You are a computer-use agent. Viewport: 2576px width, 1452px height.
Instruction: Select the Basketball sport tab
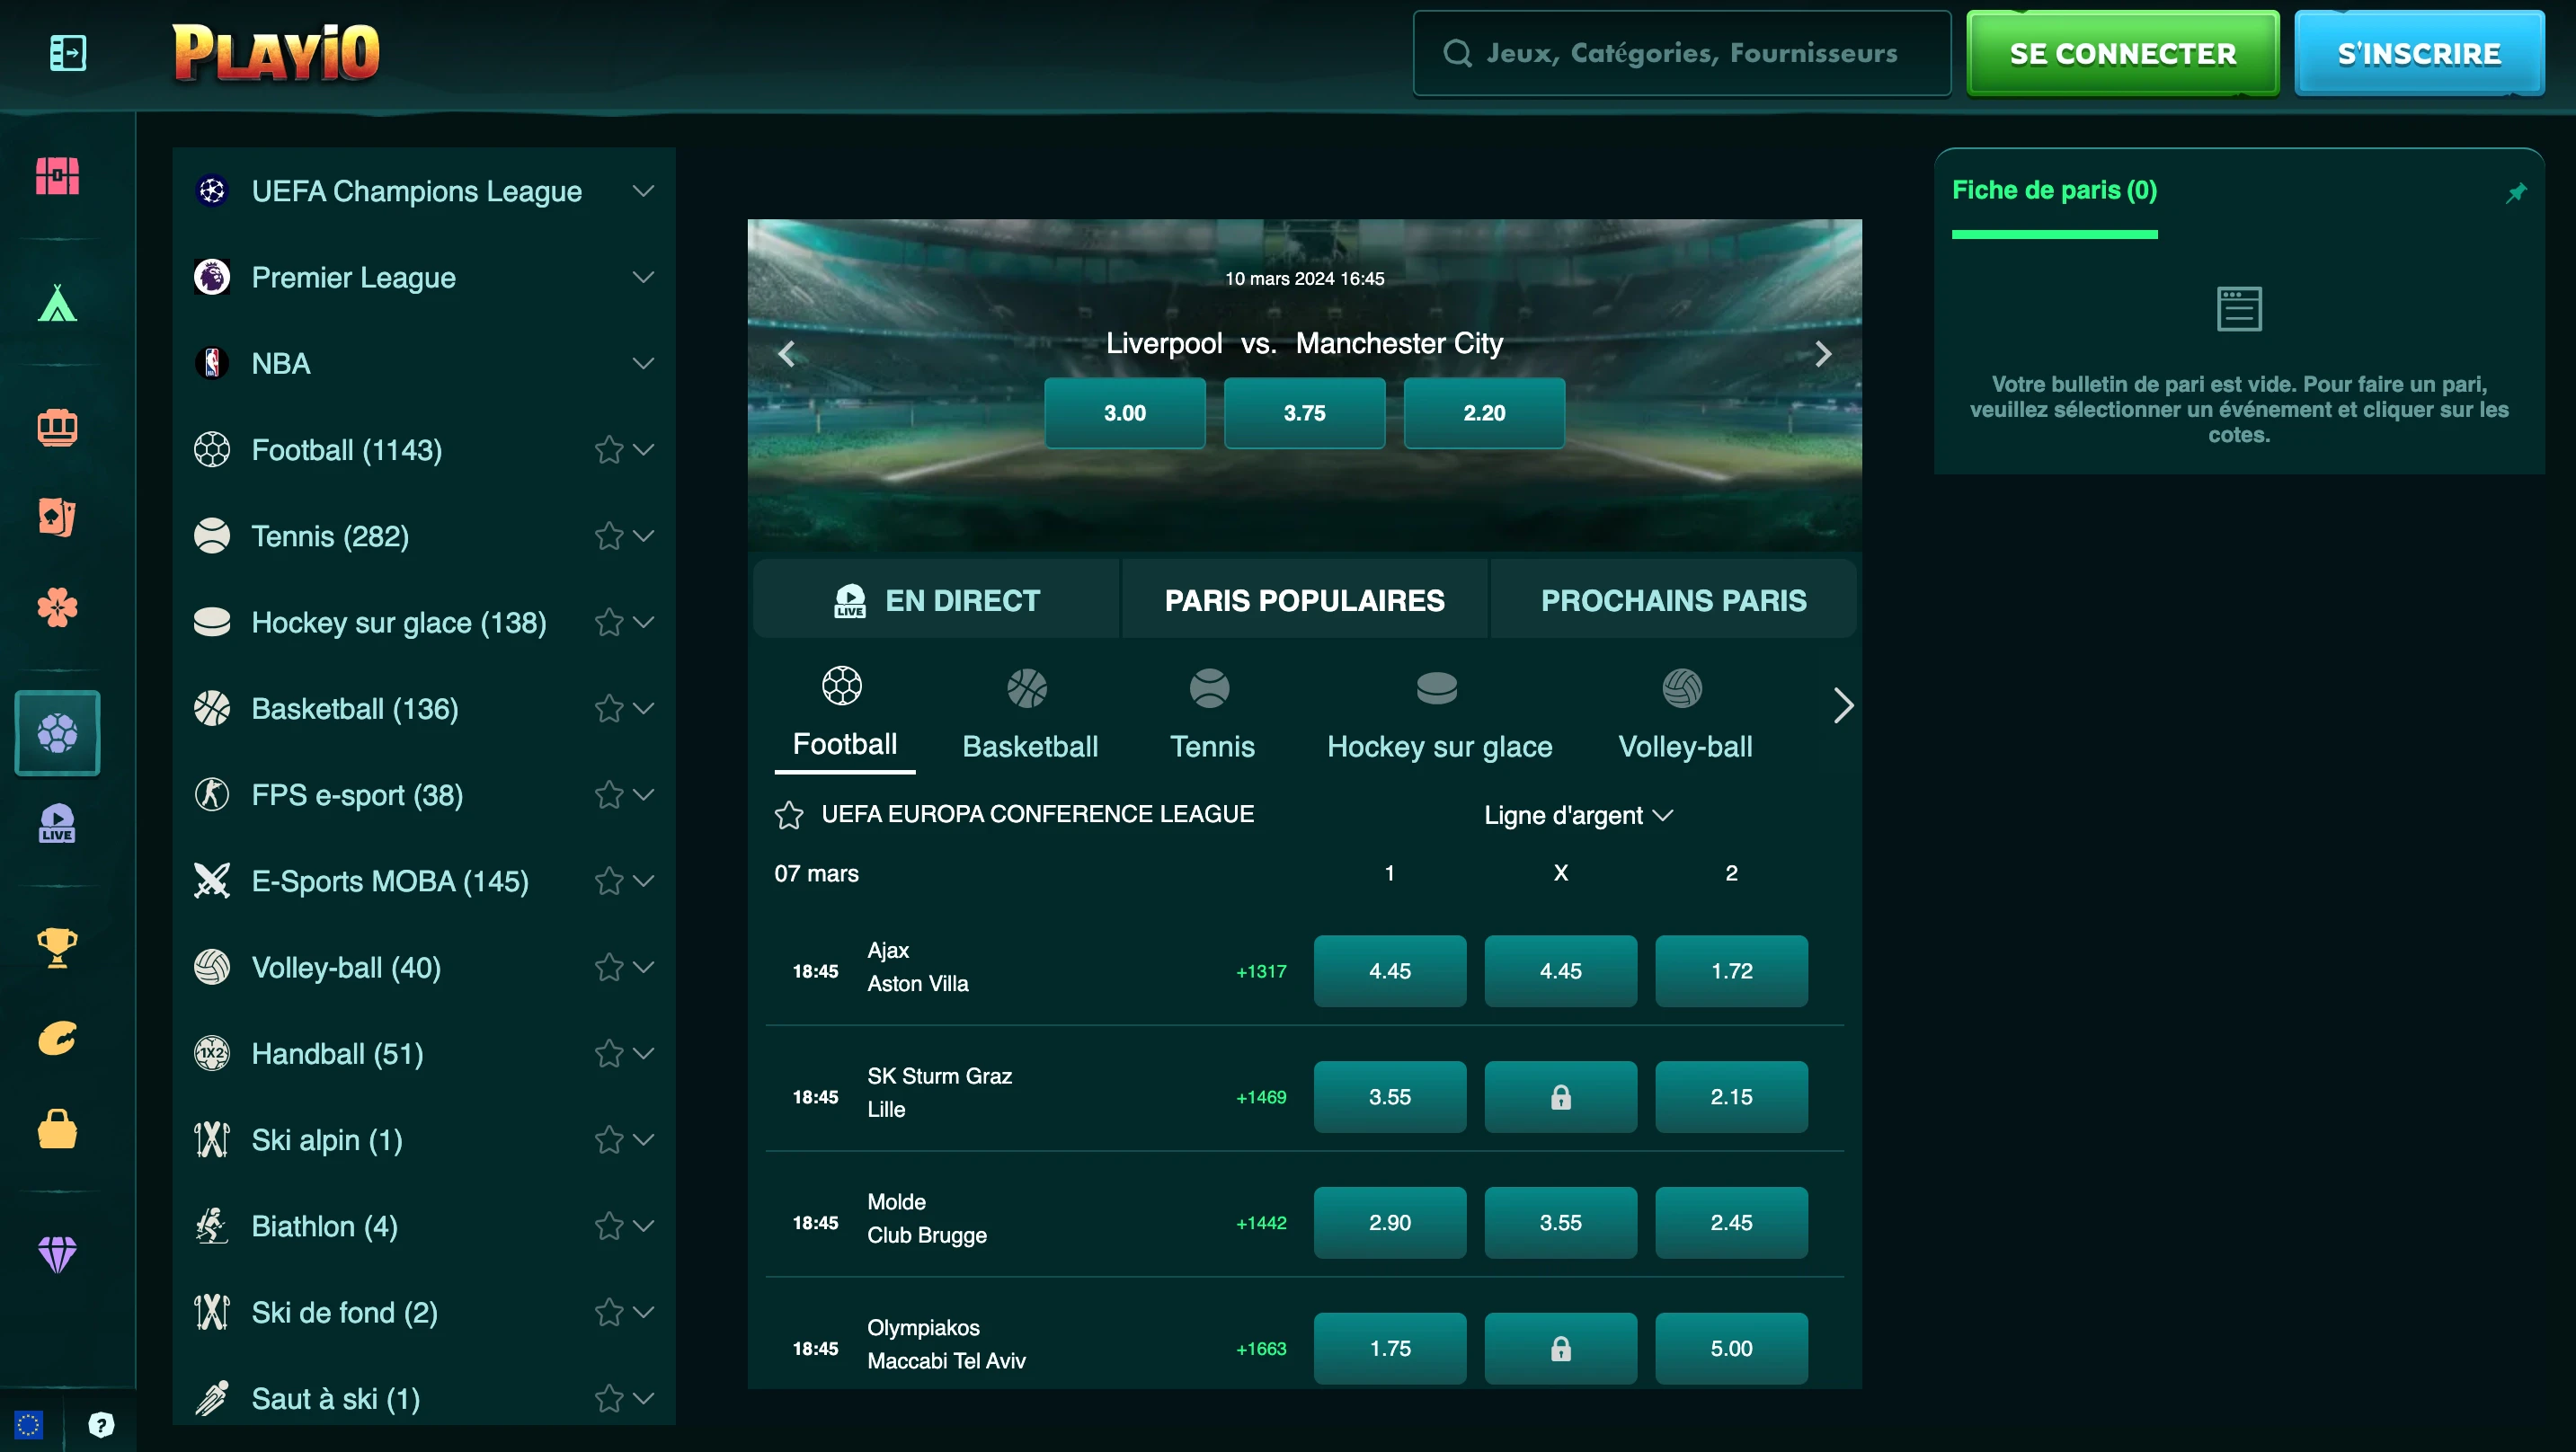coord(1029,714)
